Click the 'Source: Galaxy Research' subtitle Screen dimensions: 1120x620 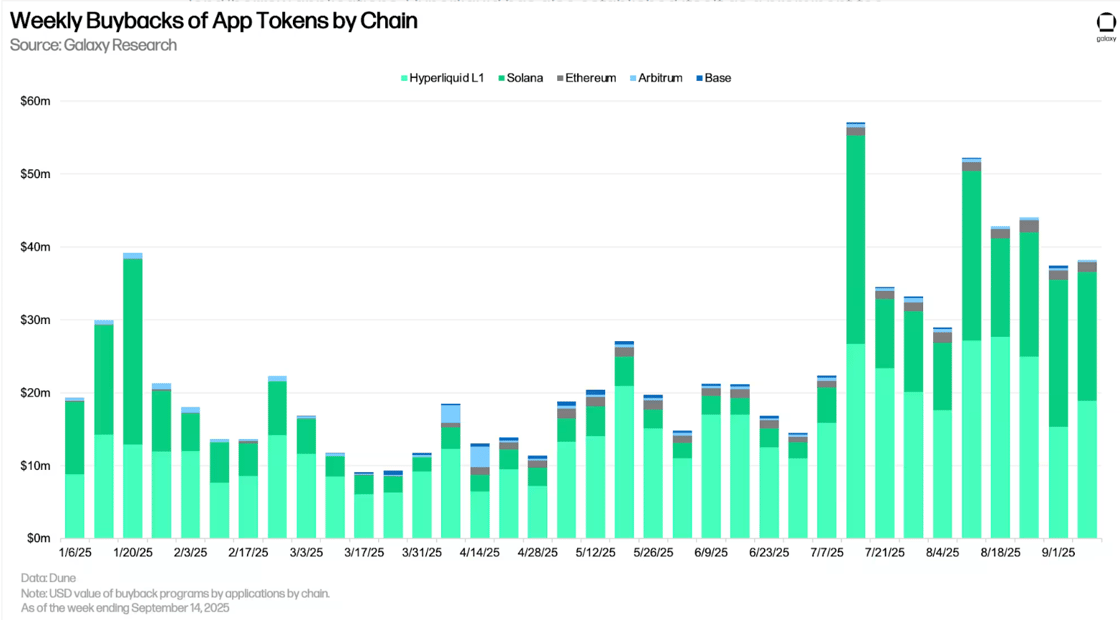click(93, 45)
